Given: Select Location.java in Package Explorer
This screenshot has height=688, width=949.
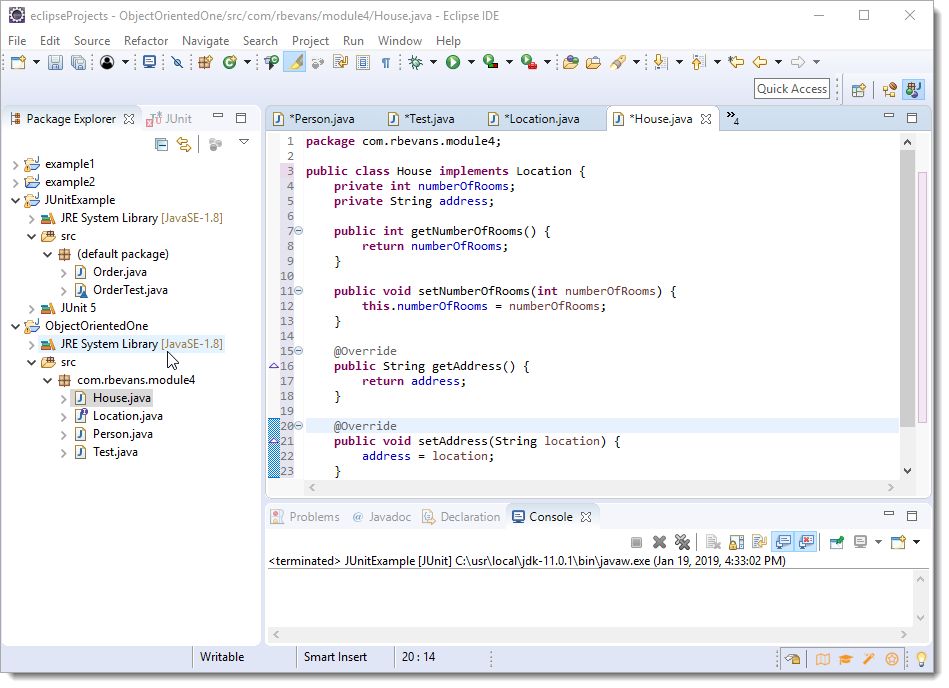Looking at the screenshot, I should pyautogui.click(x=128, y=416).
